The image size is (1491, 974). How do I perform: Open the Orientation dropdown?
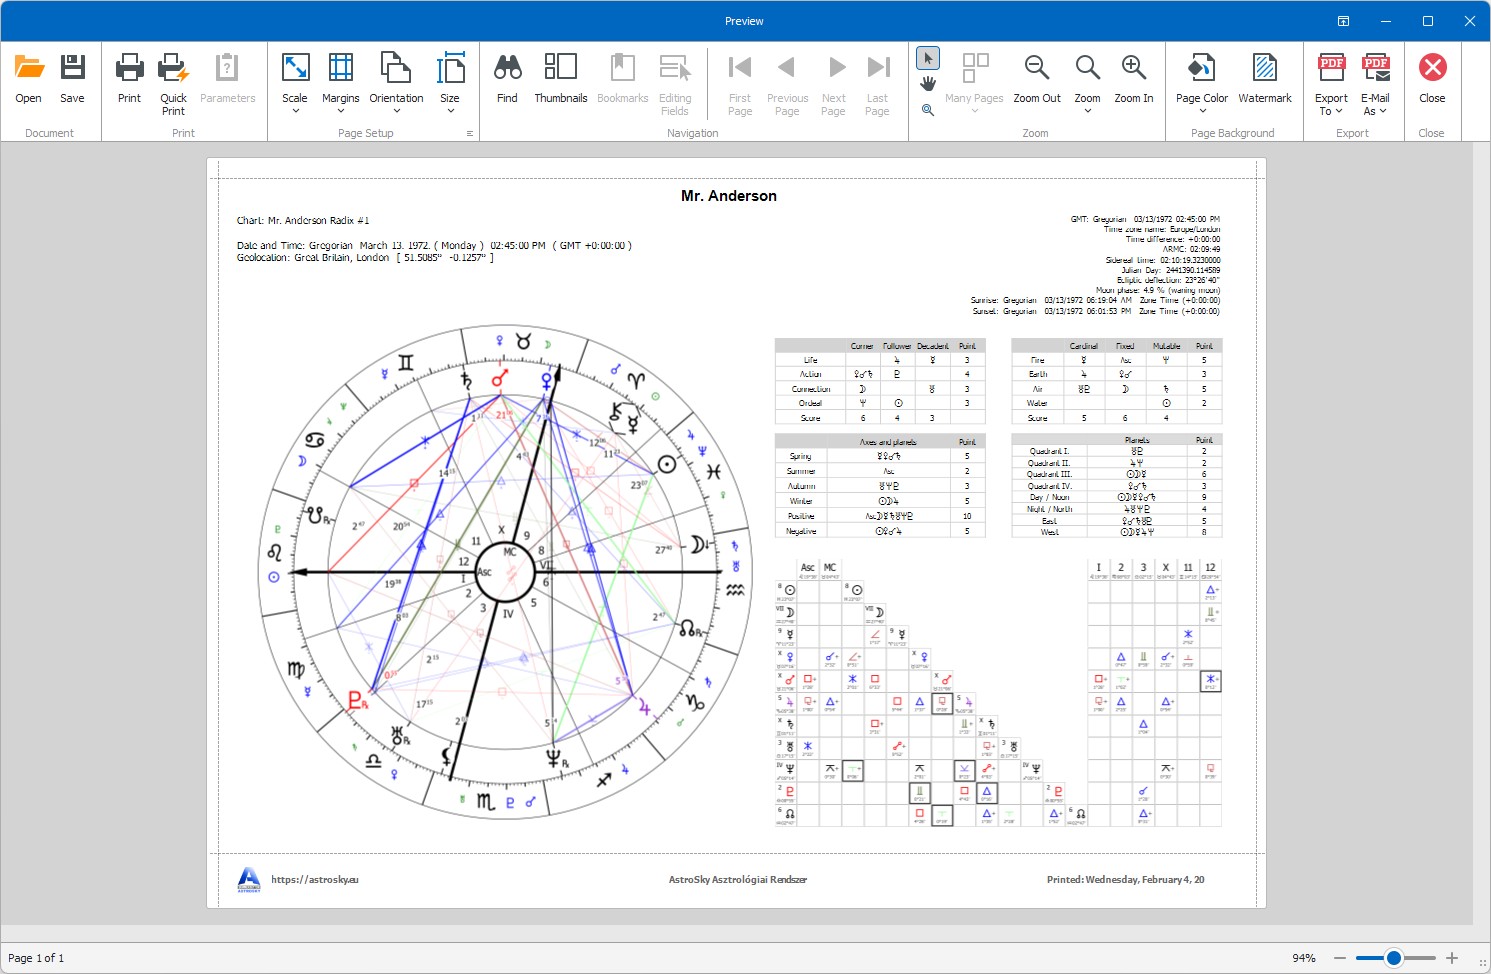(396, 84)
